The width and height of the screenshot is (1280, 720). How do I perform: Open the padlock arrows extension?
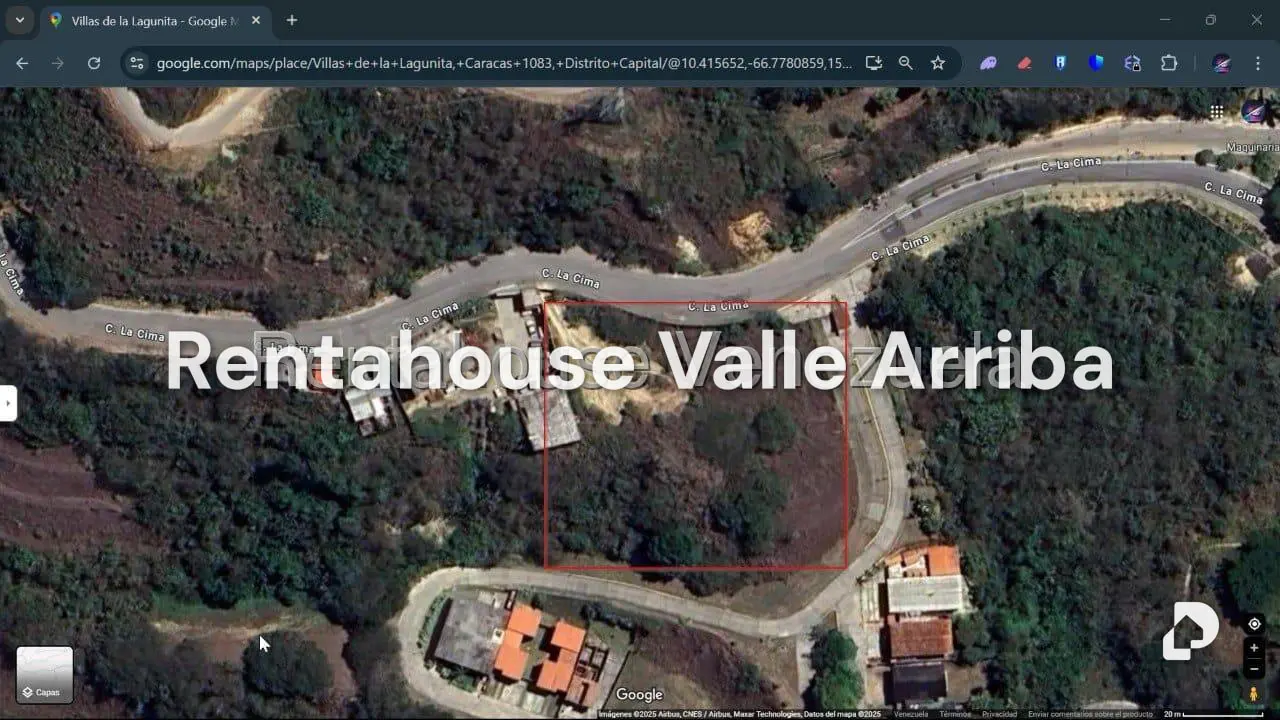(x=1132, y=63)
